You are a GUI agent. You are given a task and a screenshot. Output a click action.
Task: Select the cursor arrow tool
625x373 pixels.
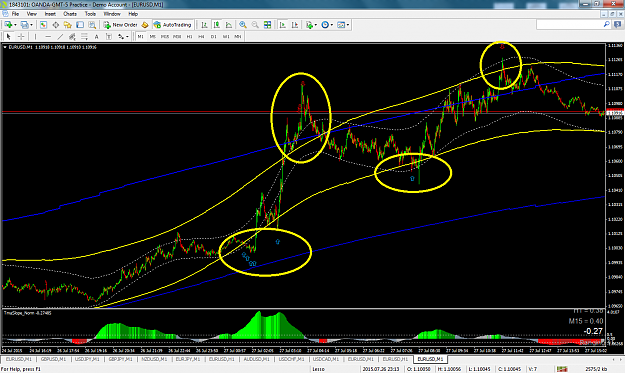(x=8, y=37)
